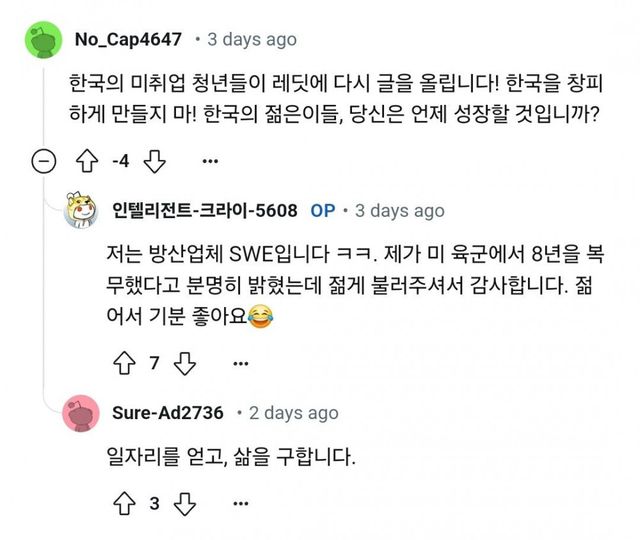The height and width of the screenshot is (540, 640).
Task: Click No_Cap4647's "3 days ago" timestamp
Action: tap(251, 40)
